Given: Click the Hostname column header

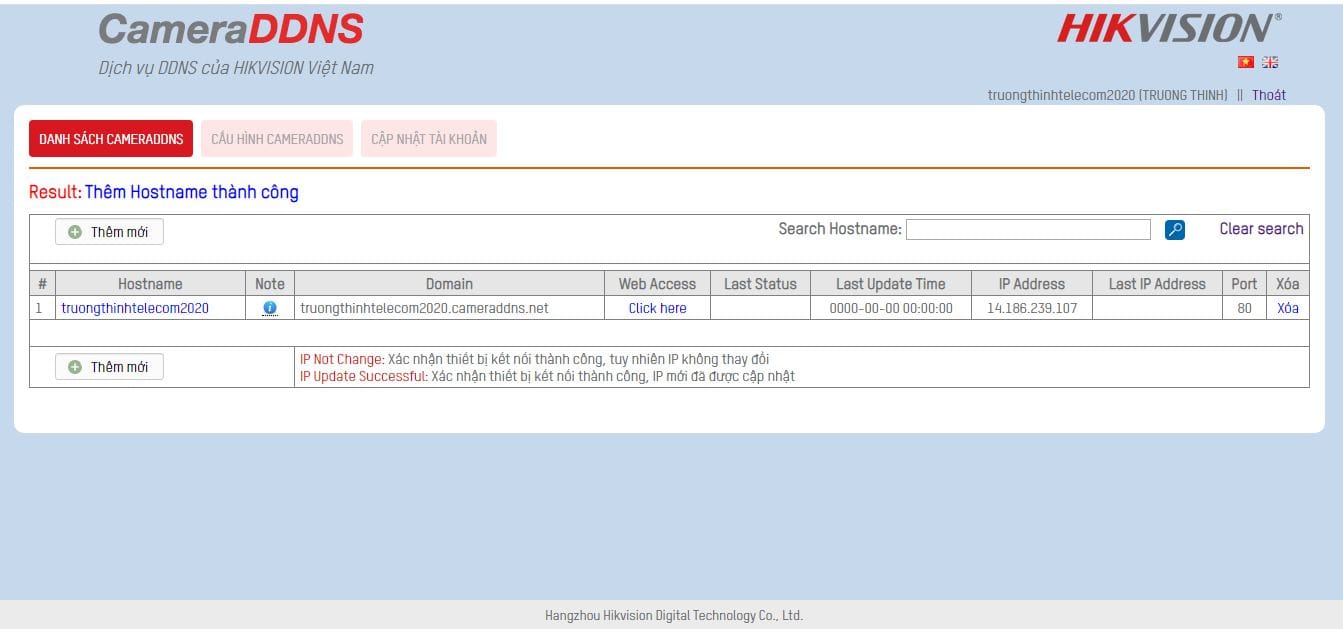Looking at the screenshot, I should point(150,284).
